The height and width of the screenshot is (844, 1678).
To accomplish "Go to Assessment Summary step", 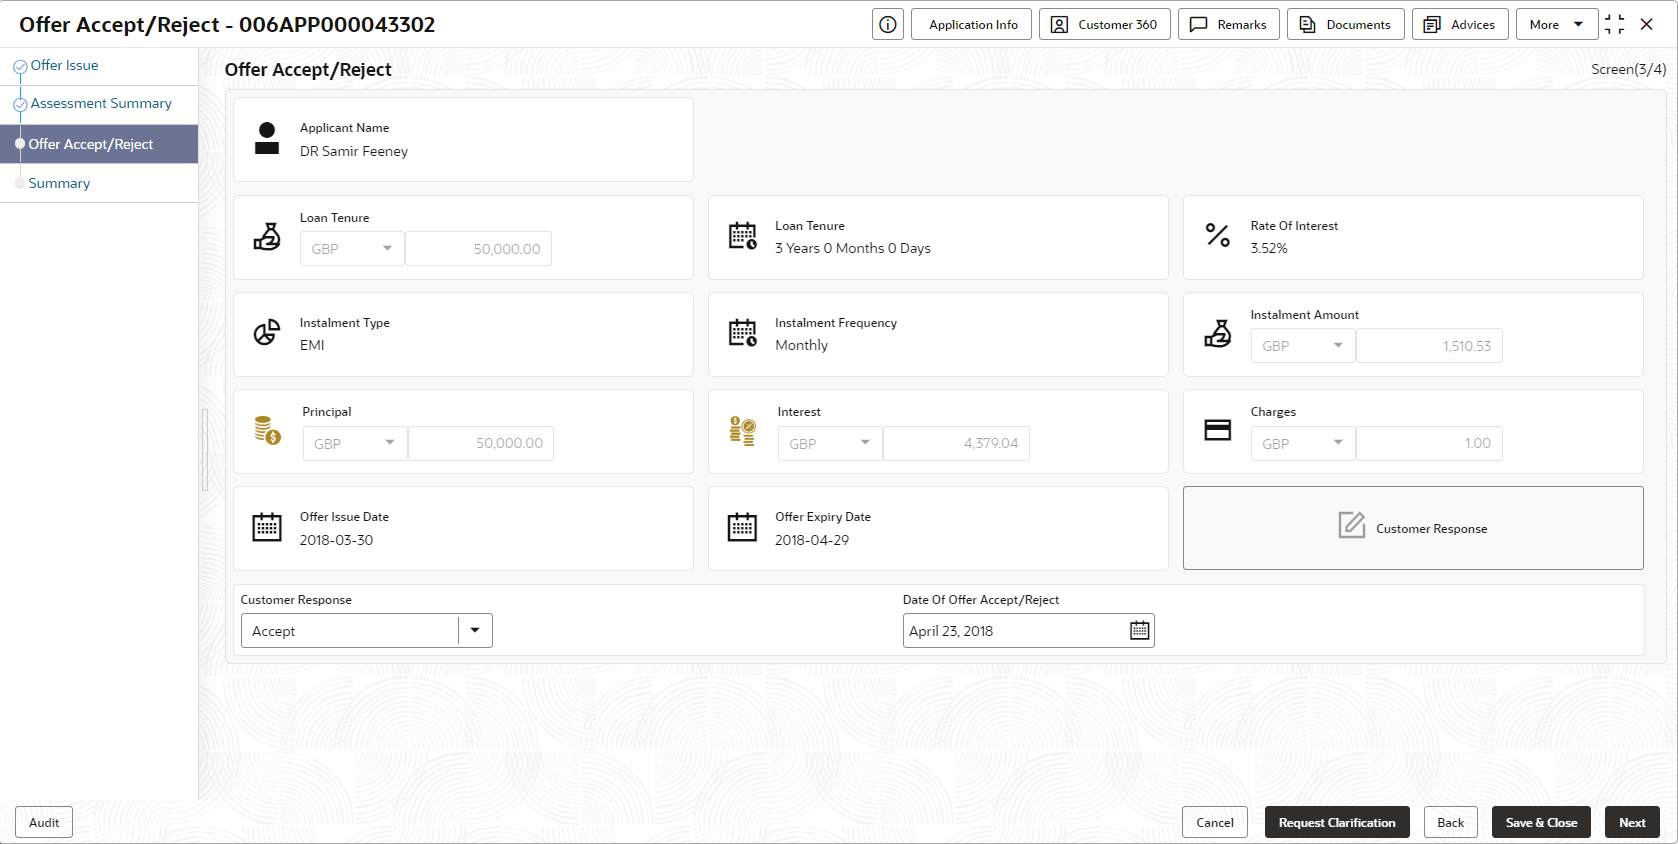I will tap(101, 104).
